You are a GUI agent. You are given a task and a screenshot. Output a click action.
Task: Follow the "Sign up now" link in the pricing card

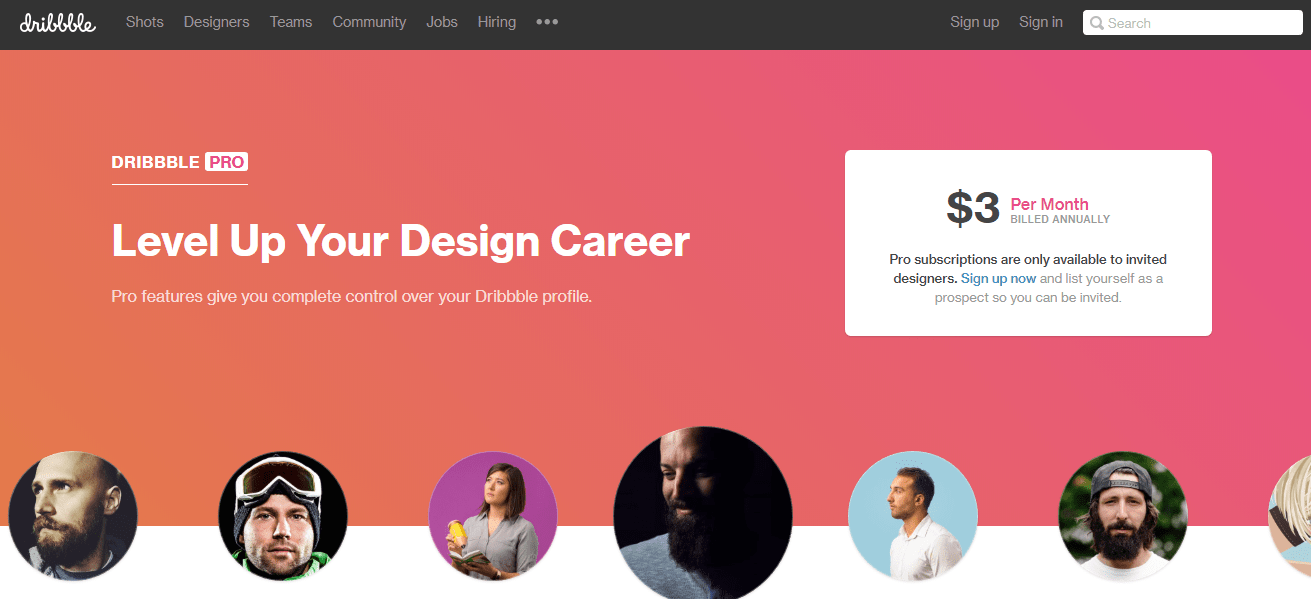(998, 278)
